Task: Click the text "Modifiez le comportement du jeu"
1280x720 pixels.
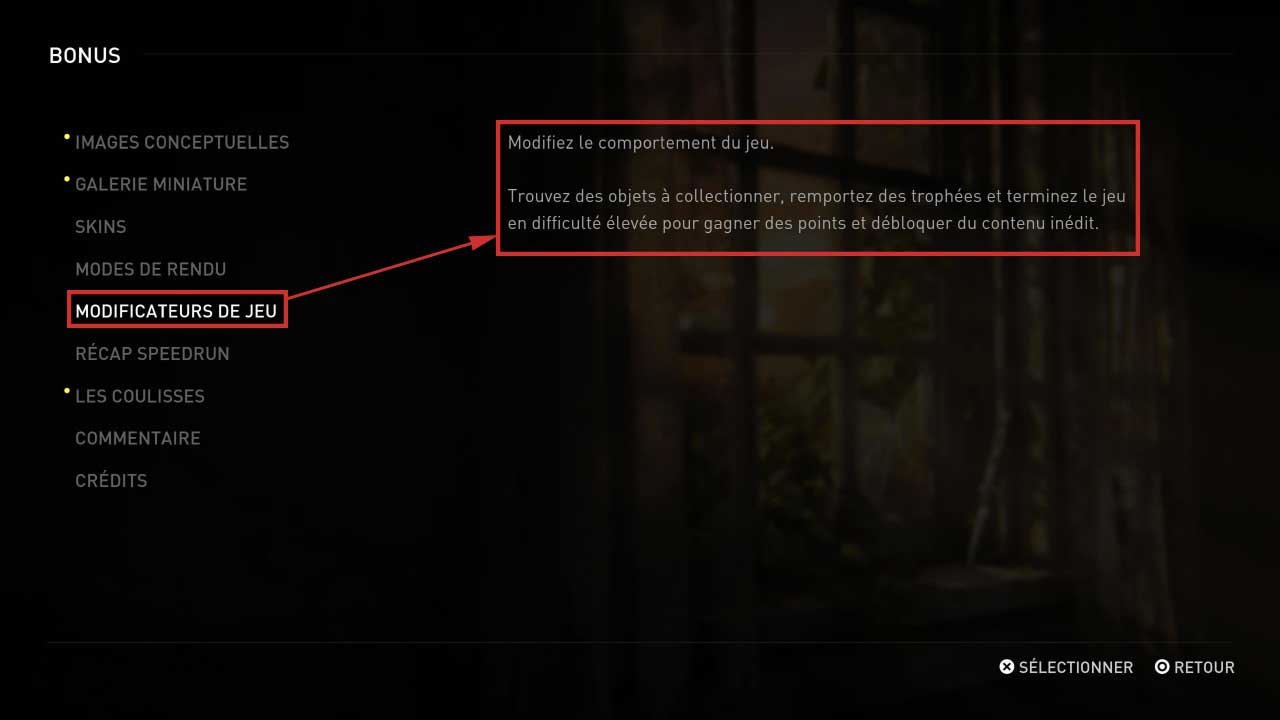Action: tap(640, 142)
